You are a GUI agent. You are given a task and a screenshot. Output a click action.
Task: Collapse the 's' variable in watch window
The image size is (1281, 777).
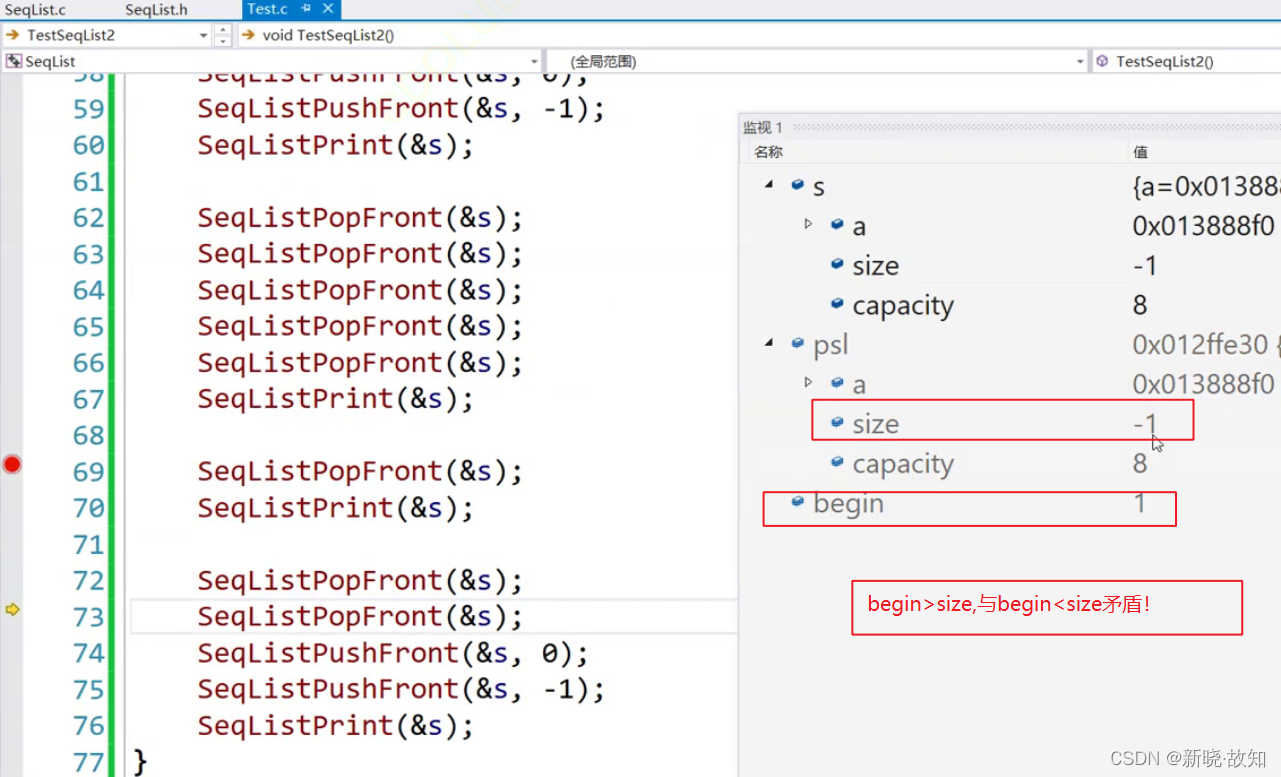tap(768, 185)
